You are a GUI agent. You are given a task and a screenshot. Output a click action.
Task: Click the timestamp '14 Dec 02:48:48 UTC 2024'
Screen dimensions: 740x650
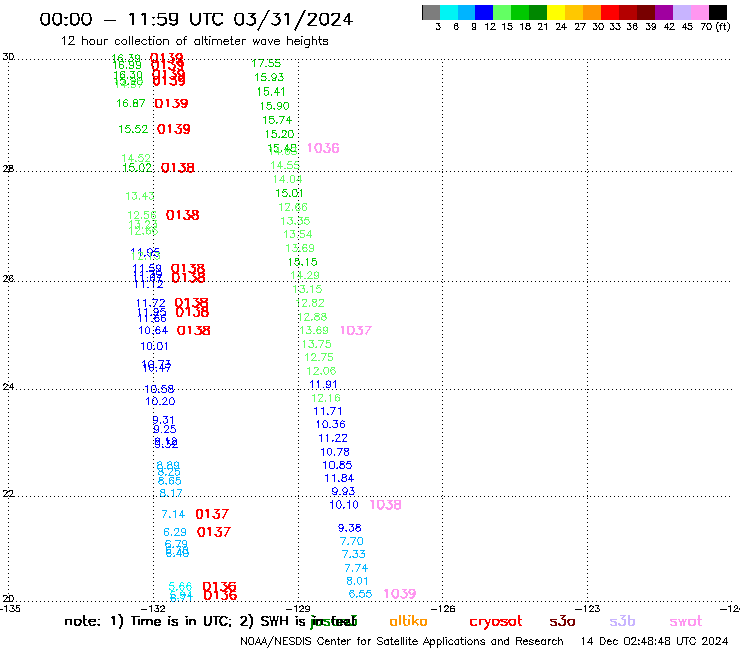[654, 641]
